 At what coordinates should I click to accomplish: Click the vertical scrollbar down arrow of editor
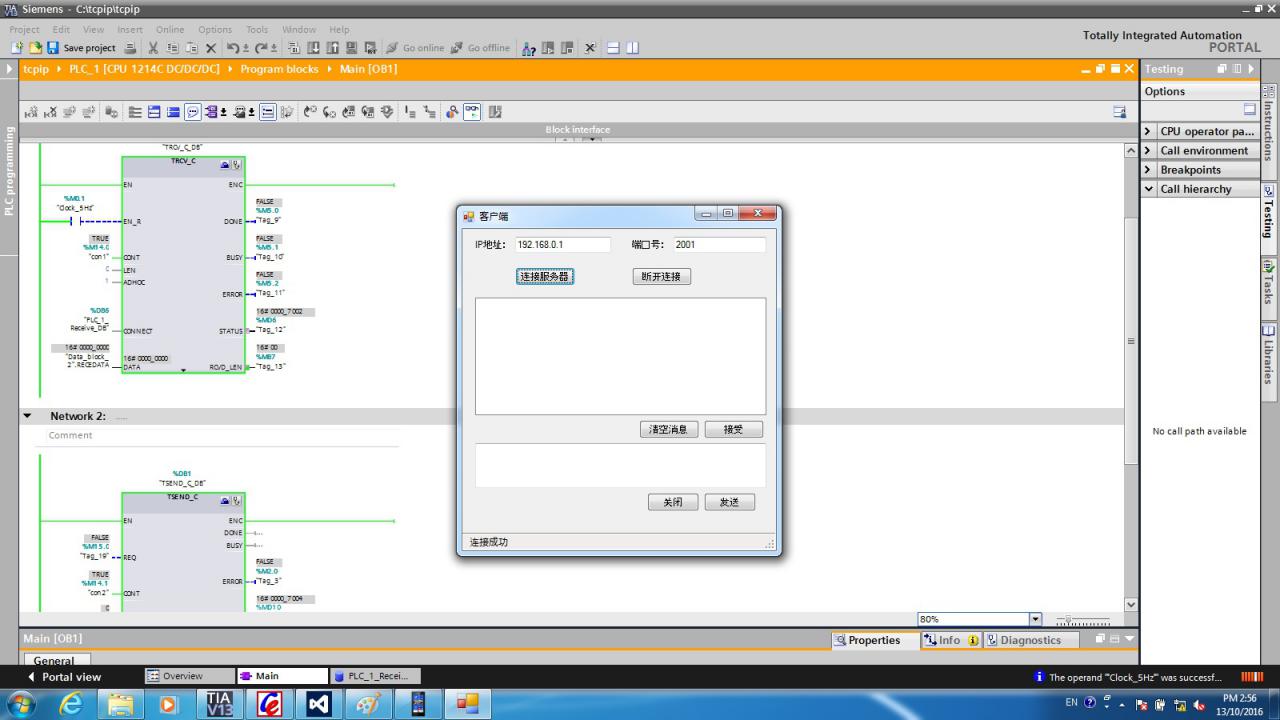click(1131, 604)
